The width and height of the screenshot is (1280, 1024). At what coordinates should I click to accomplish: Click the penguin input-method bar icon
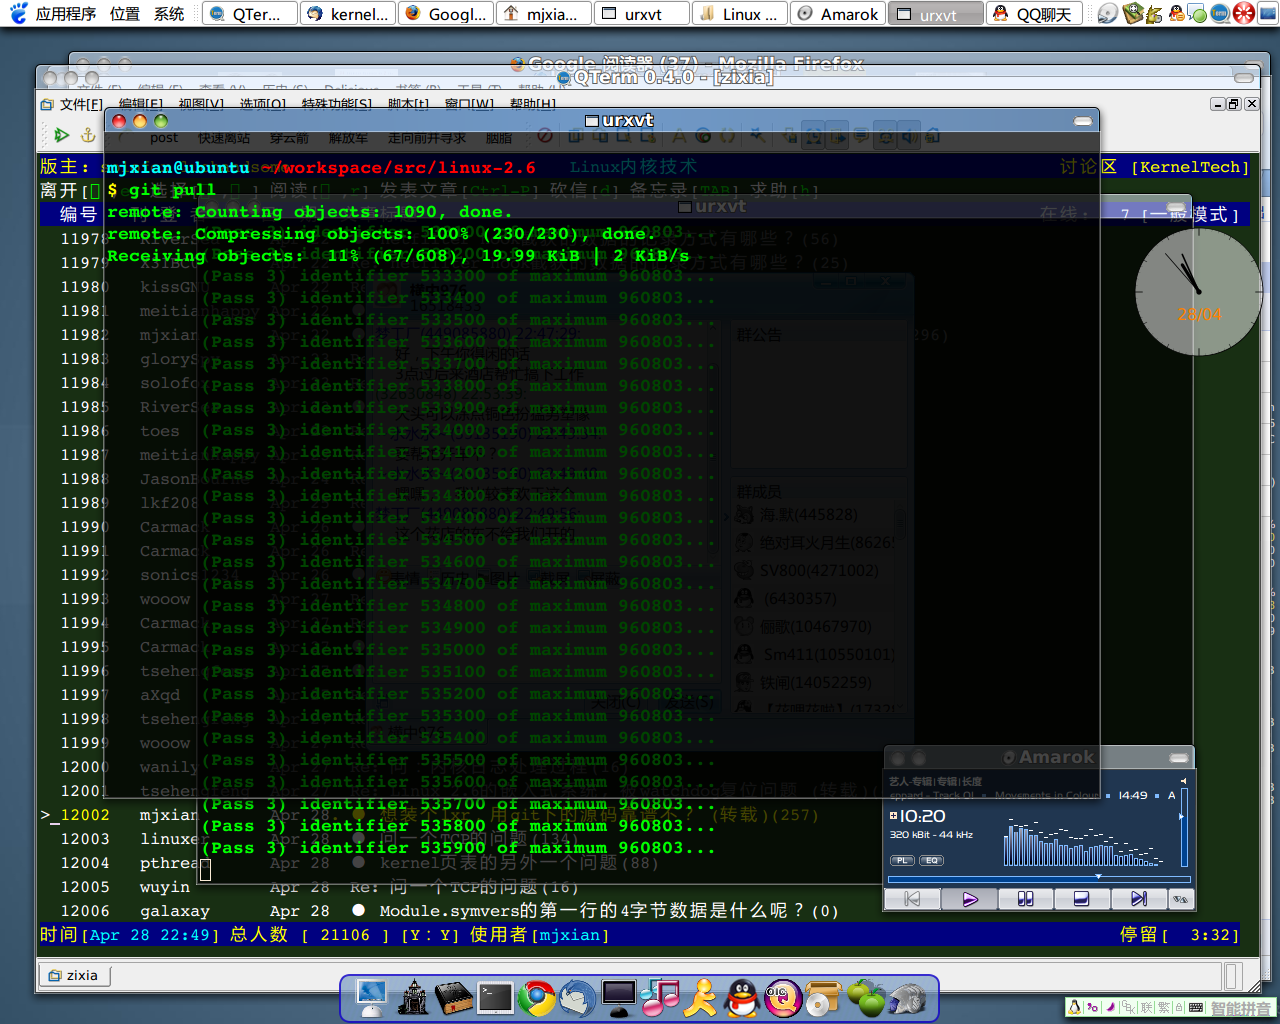[1075, 1008]
